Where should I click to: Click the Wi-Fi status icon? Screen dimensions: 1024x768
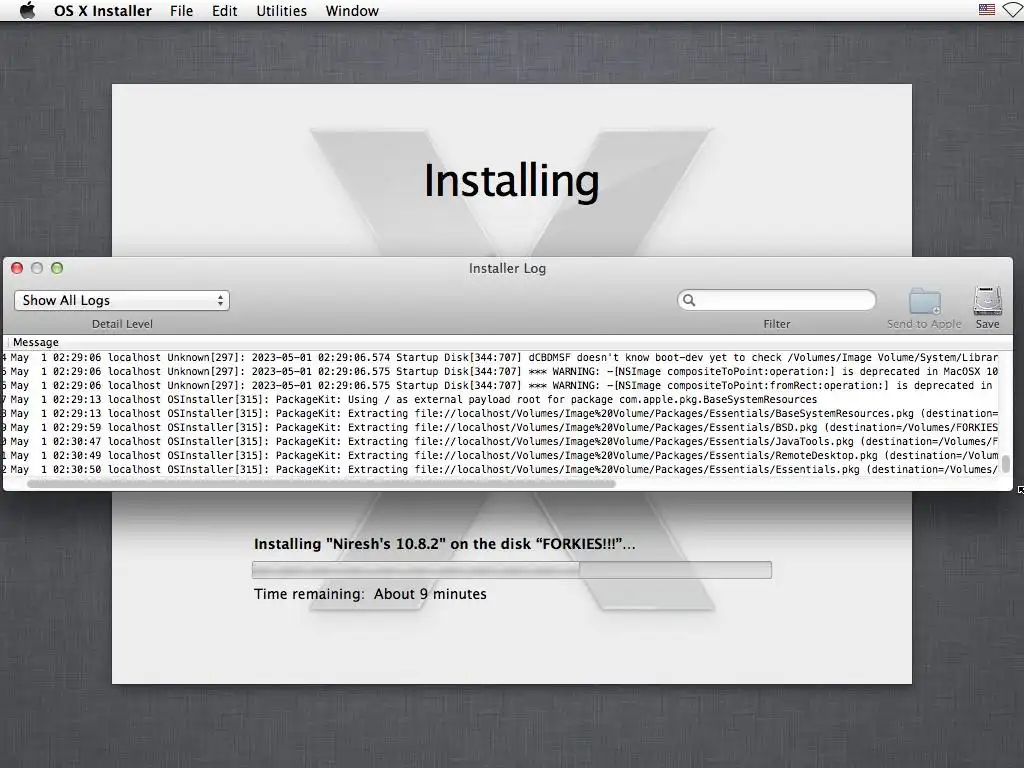[x=1014, y=10]
